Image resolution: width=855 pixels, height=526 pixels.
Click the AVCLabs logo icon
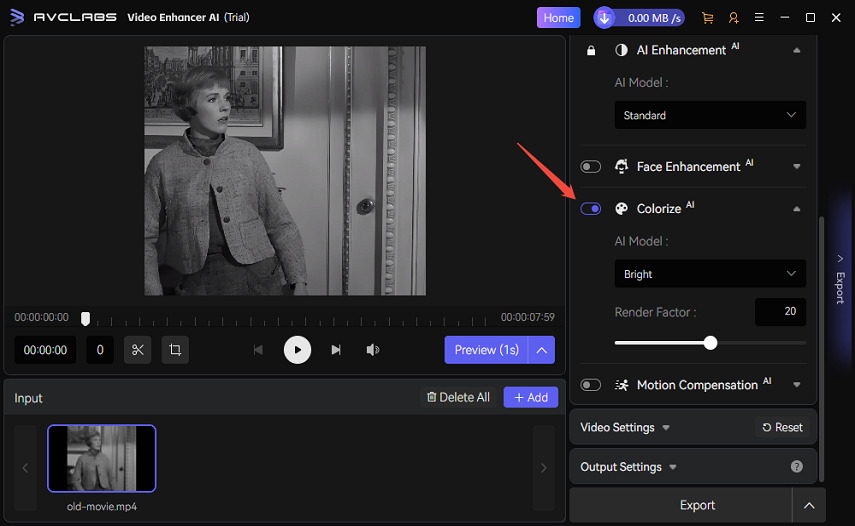(x=17, y=17)
